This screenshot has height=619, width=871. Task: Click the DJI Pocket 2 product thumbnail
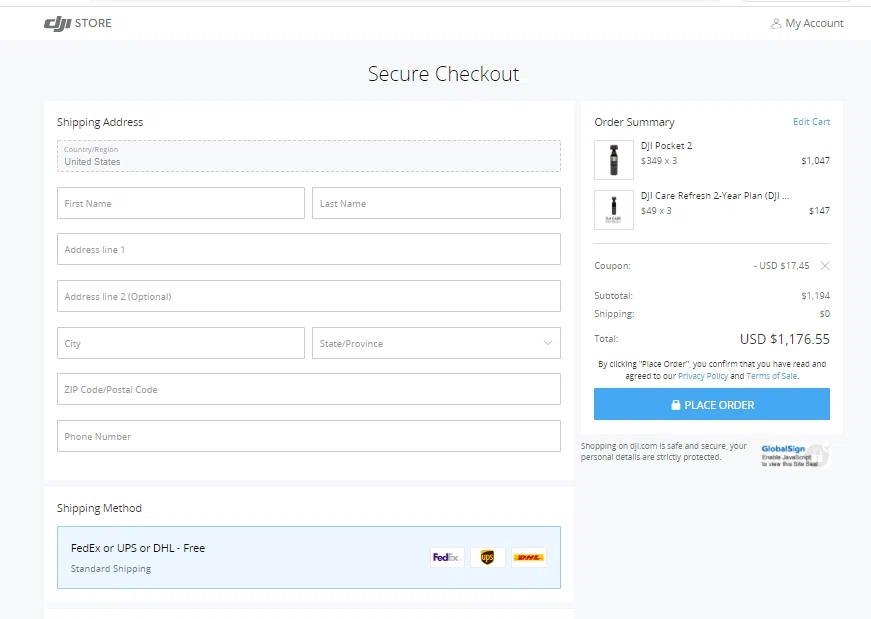point(613,160)
